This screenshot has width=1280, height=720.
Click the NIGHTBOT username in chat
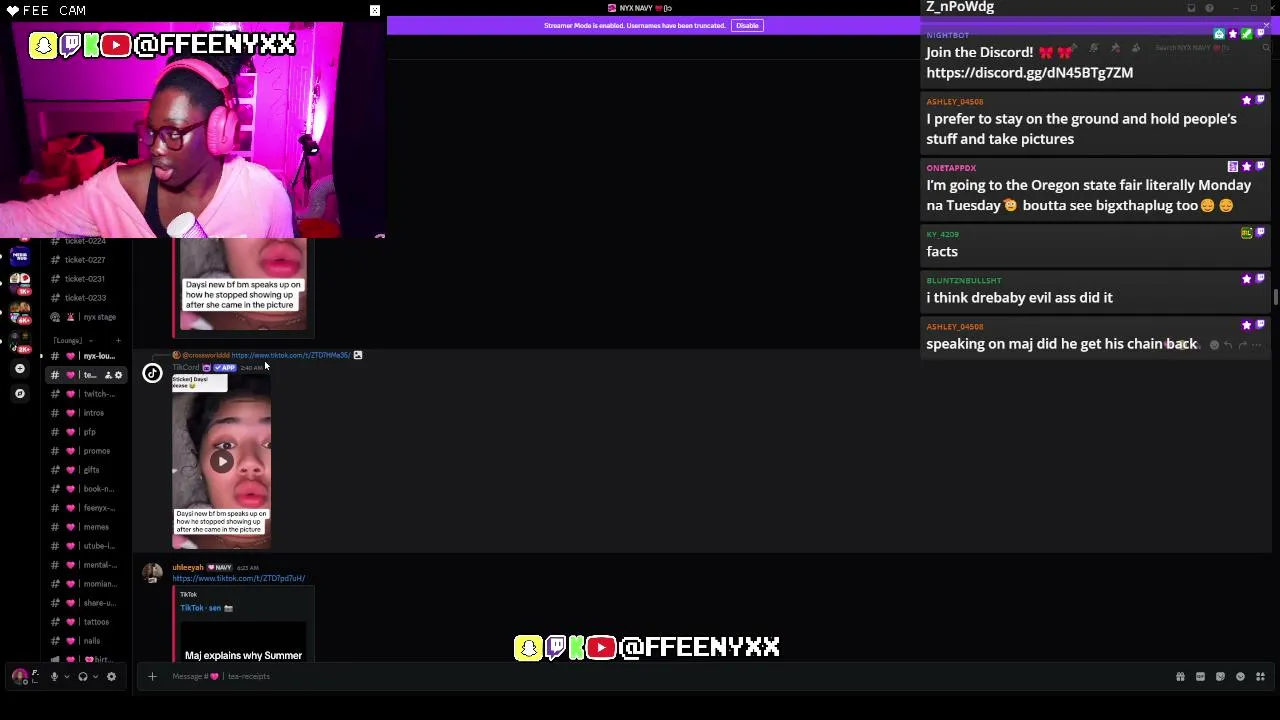pyautogui.click(x=947, y=35)
